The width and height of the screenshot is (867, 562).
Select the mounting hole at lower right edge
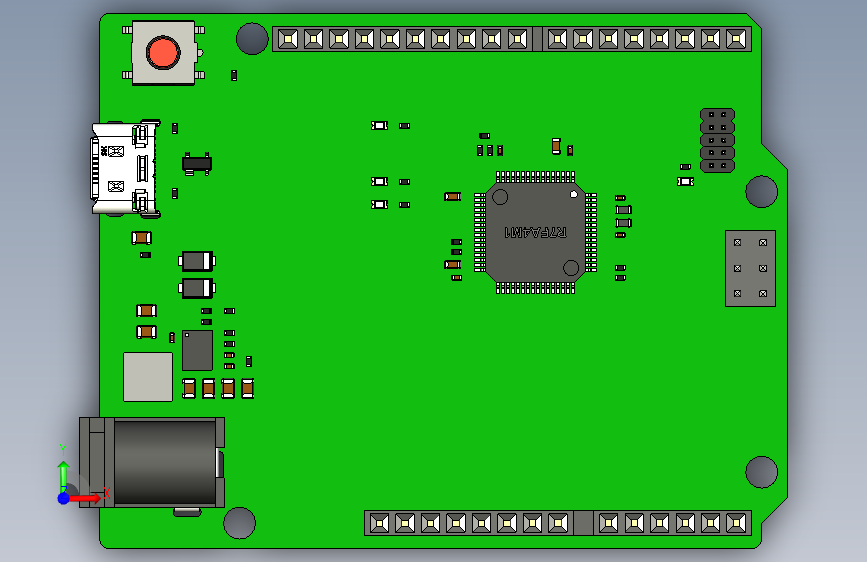click(761, 472)
